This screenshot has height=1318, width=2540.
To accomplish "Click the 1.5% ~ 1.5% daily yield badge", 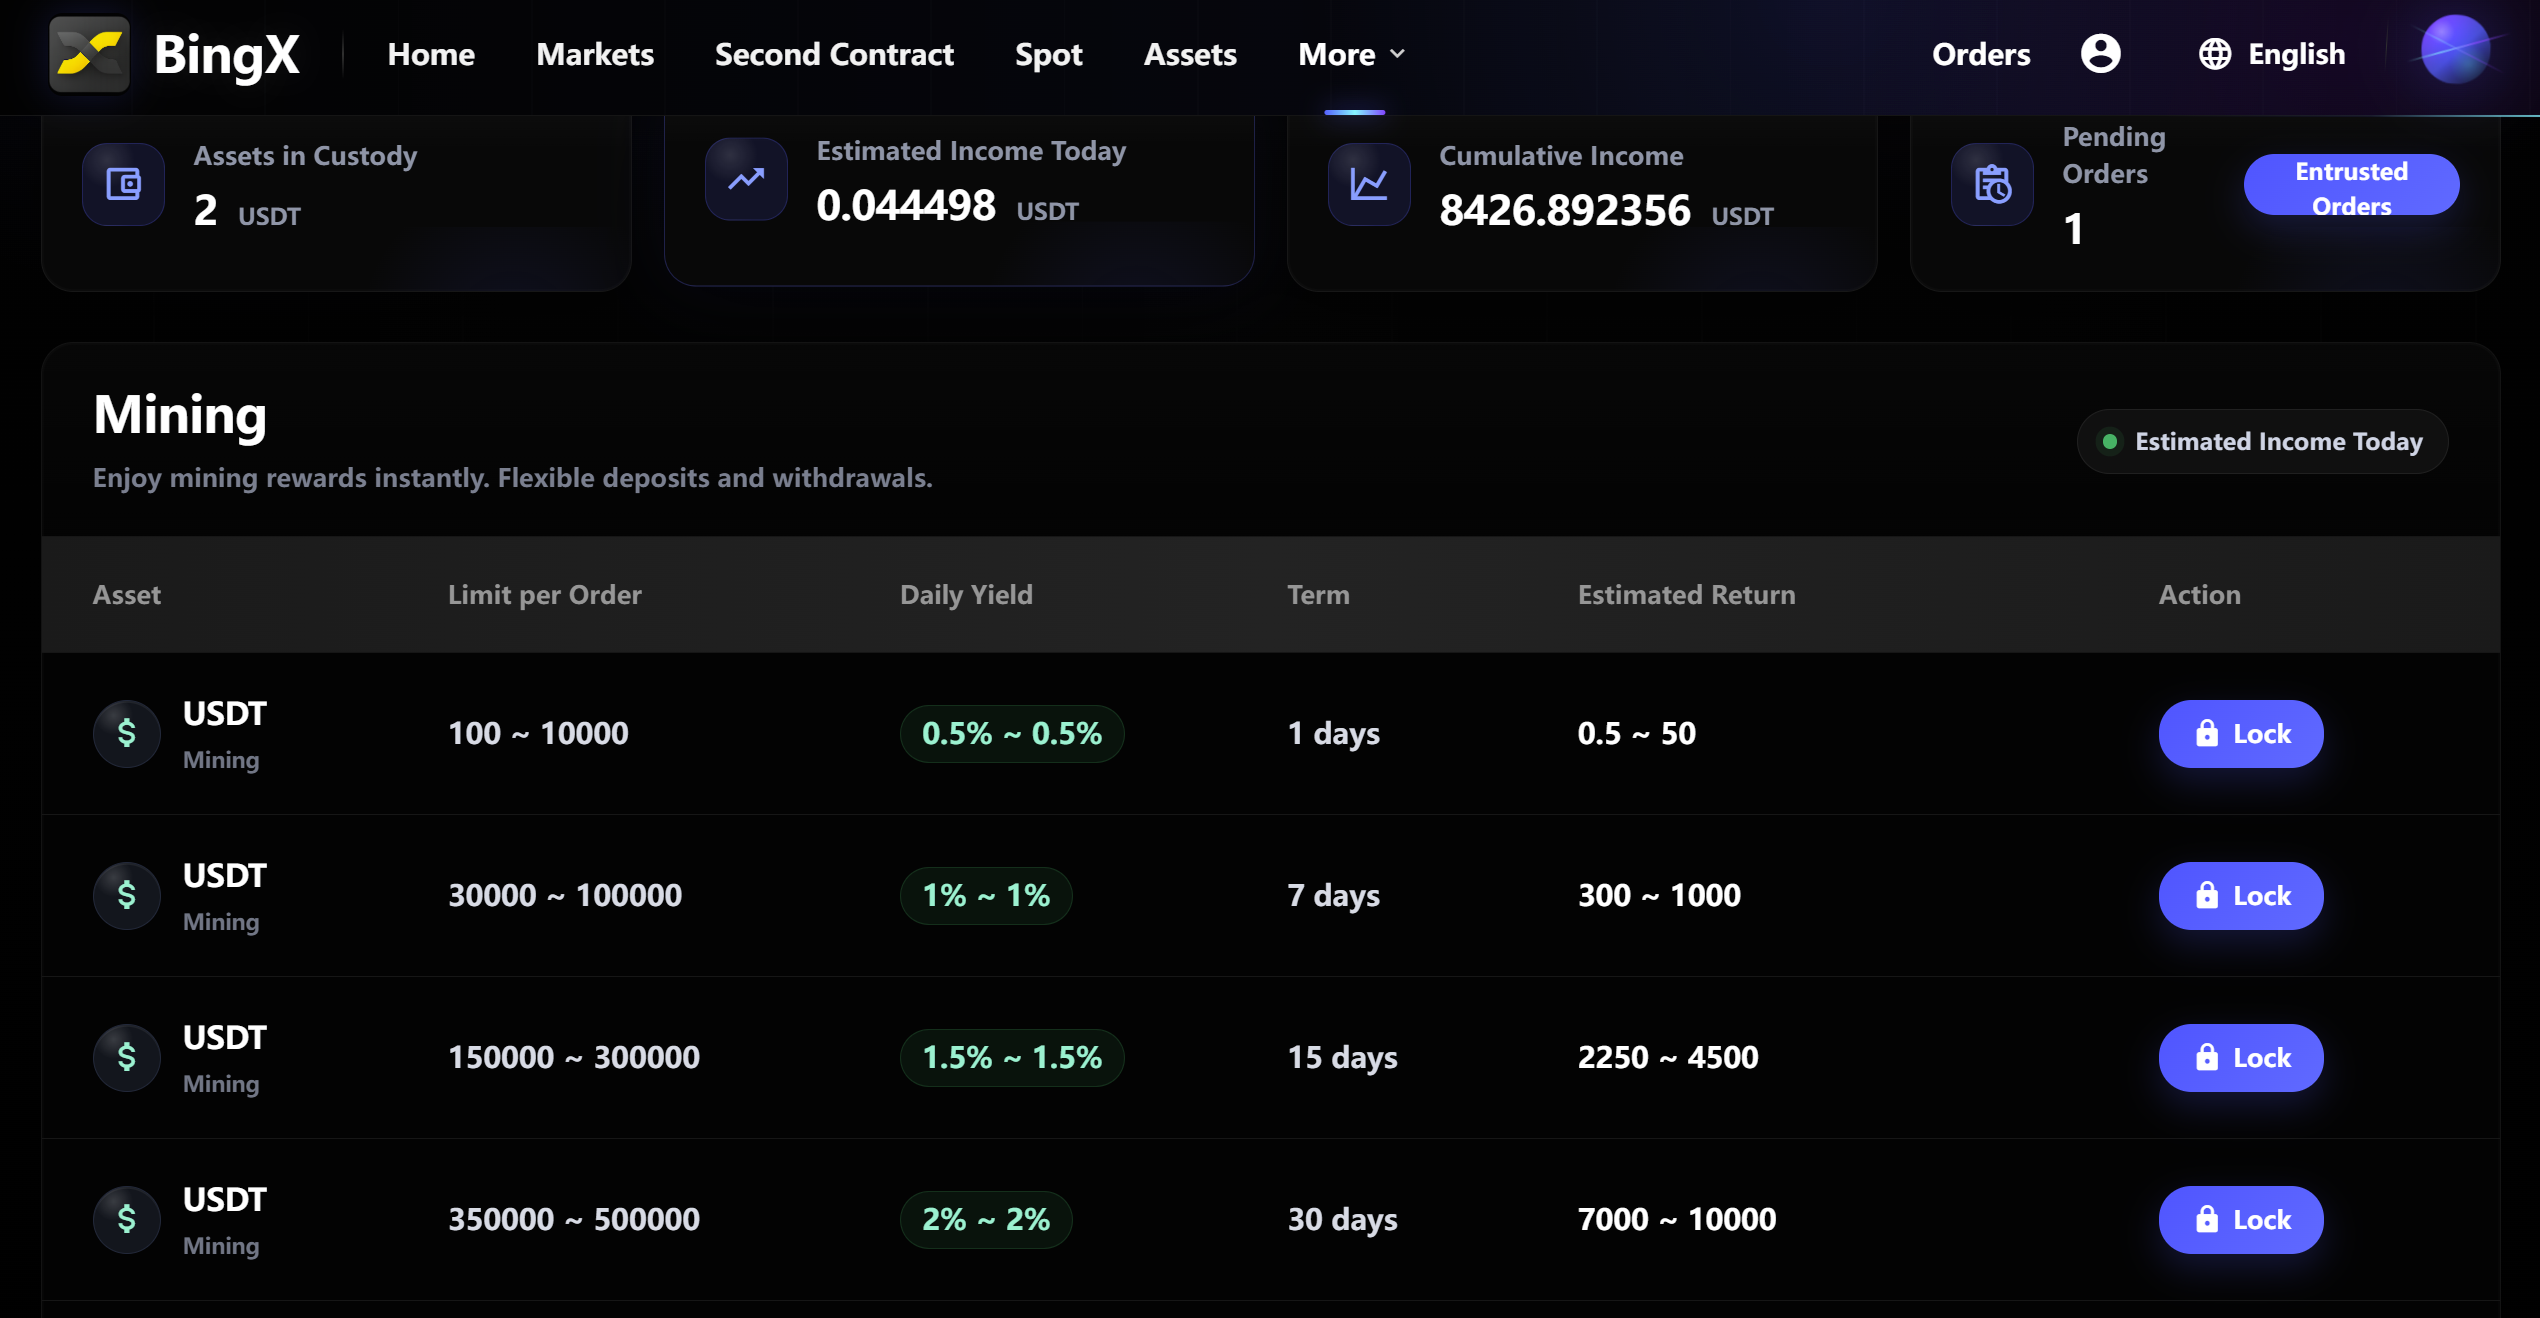I will pyautogui.click(x=1012, y=1058).
